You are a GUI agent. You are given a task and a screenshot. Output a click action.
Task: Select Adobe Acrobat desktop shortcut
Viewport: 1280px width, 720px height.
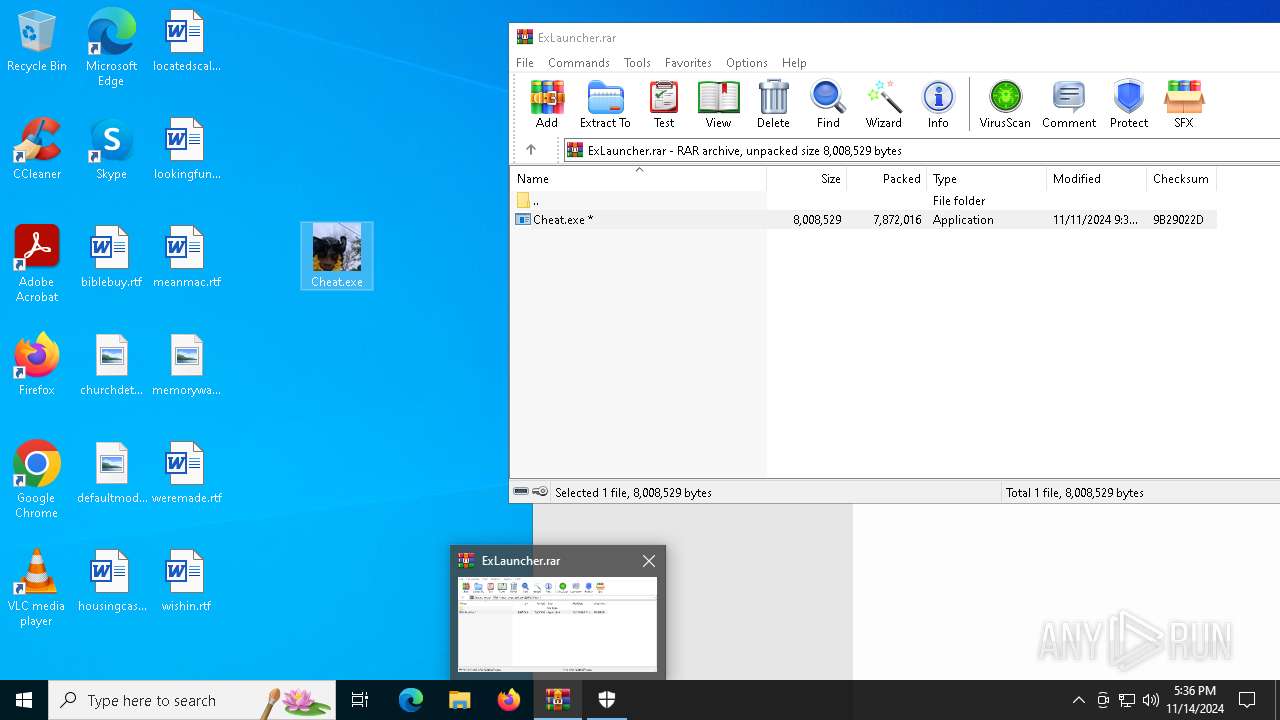tap(37, 264)
